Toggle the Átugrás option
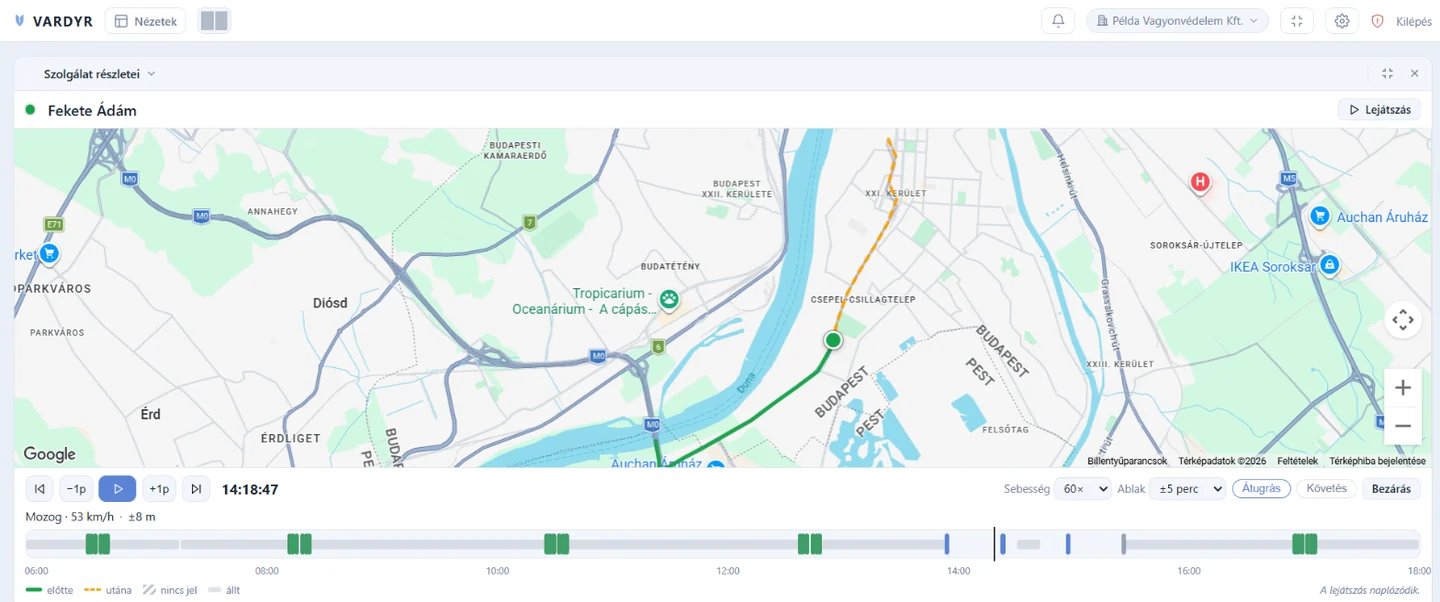This screenshot has height=602, width=1440. [1261, 489]
